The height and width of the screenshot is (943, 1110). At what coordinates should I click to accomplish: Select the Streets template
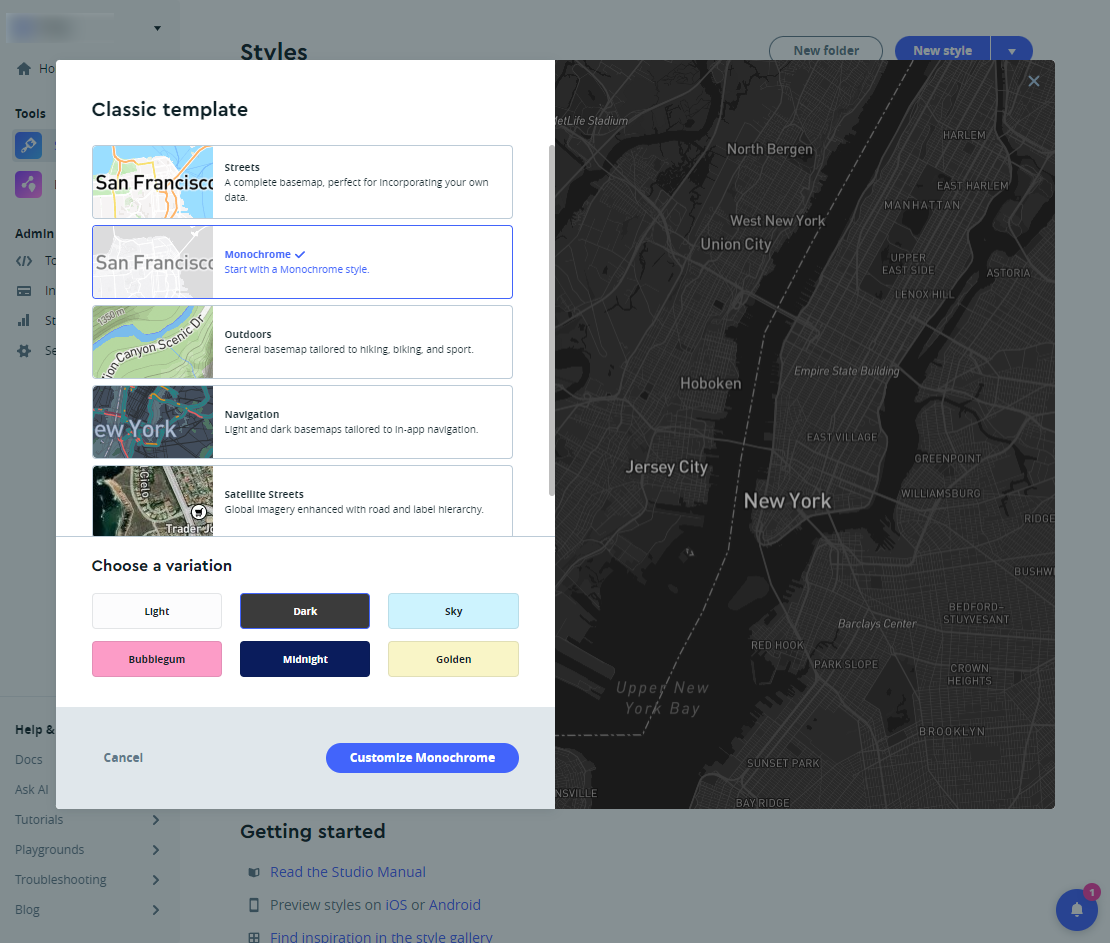click(x=302, y=182)
